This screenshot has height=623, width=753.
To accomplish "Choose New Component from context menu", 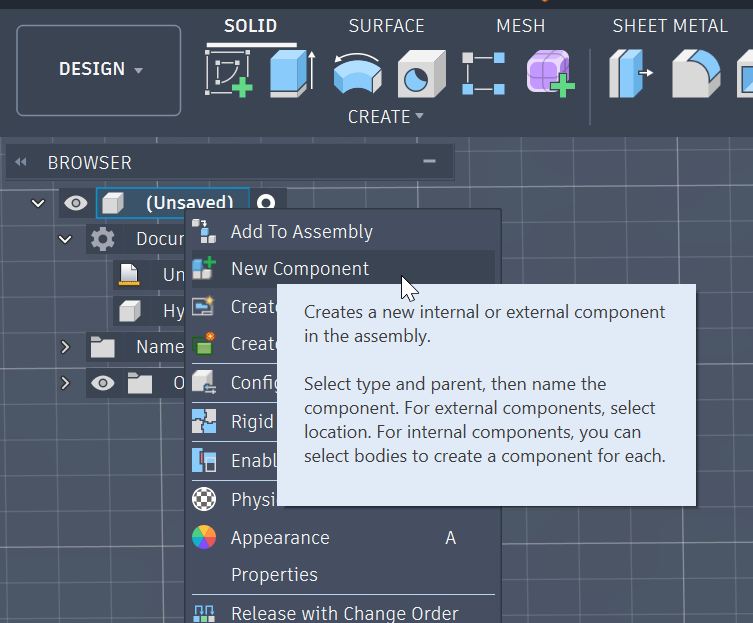I will point(343,269).
